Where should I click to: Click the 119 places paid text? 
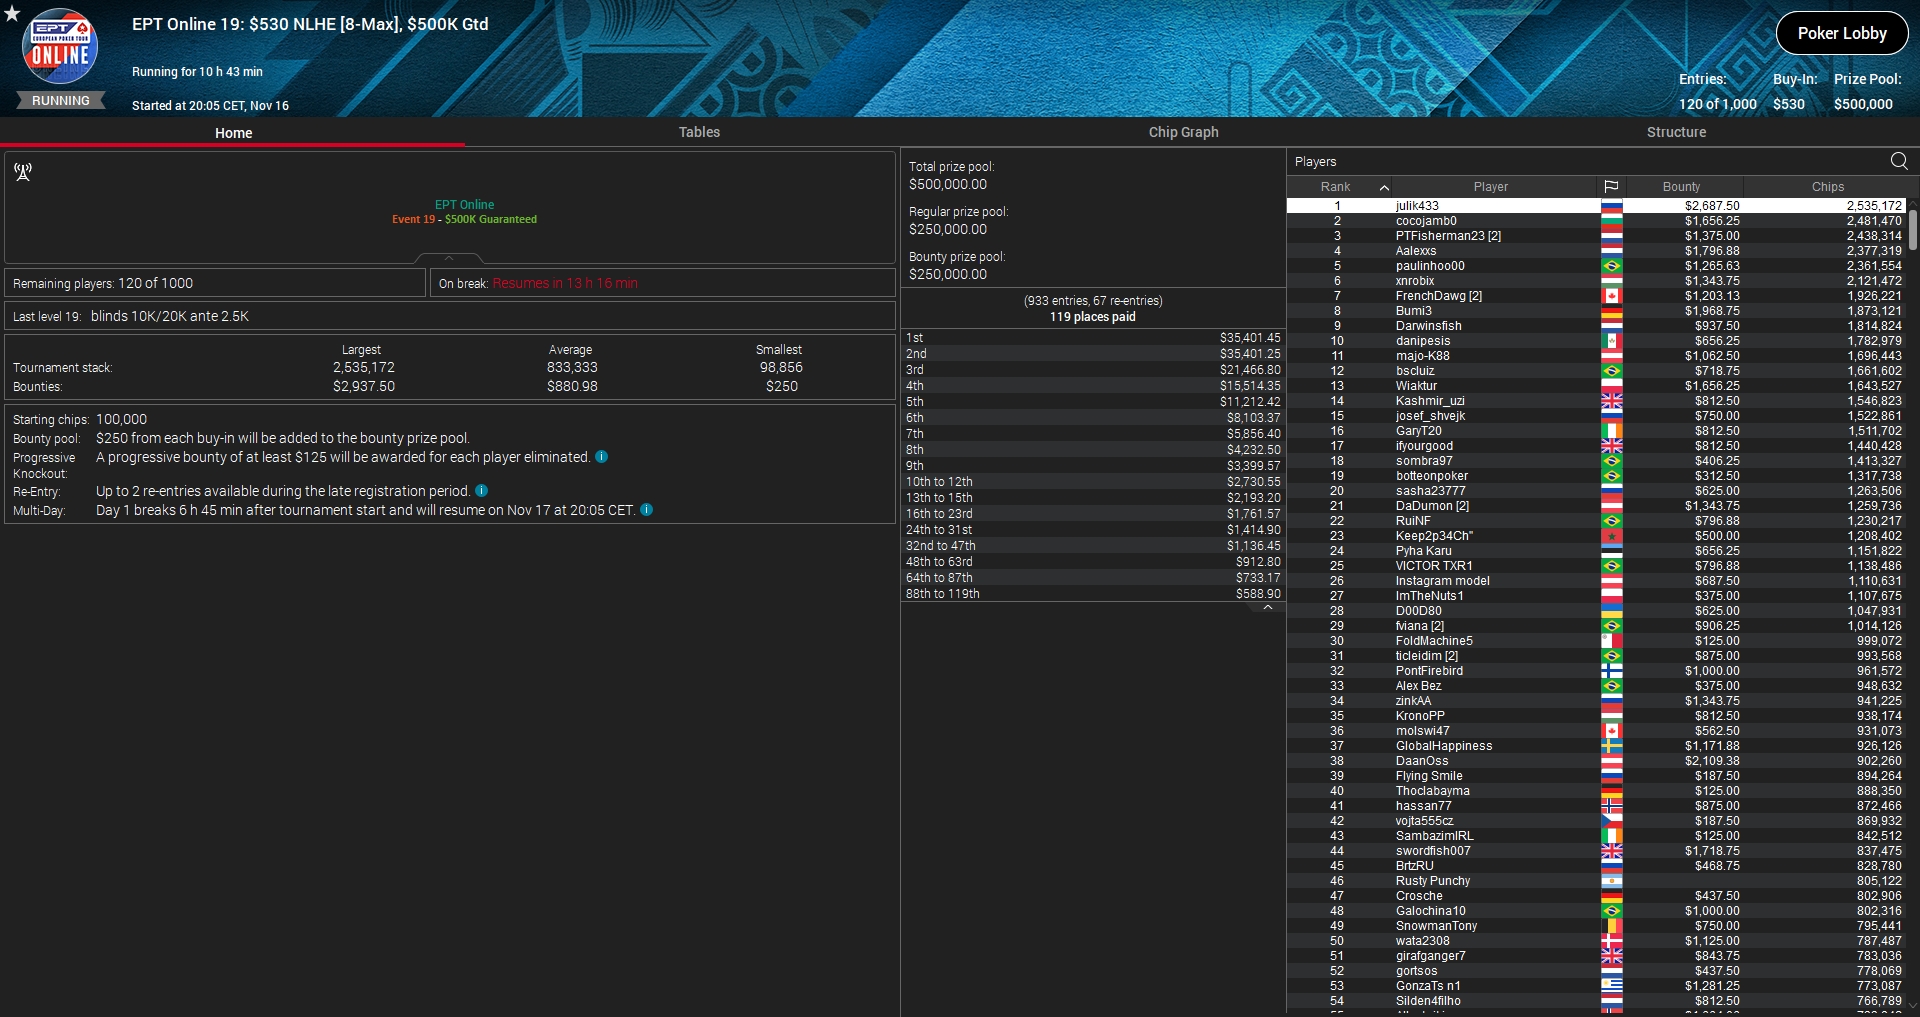1092,317
